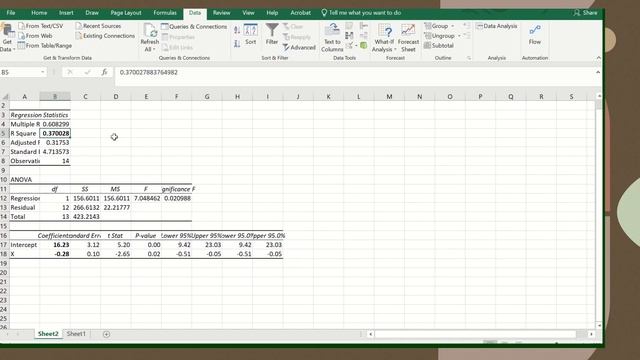Expand the Name Box dropdown
The width and height of the screenshot is (640, 360).
coord(42,73)
